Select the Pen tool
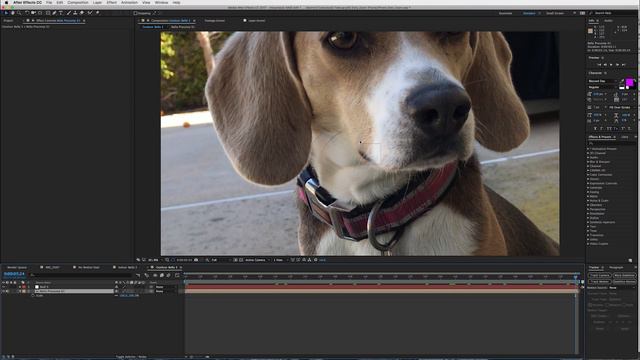 tap(54, 13)
